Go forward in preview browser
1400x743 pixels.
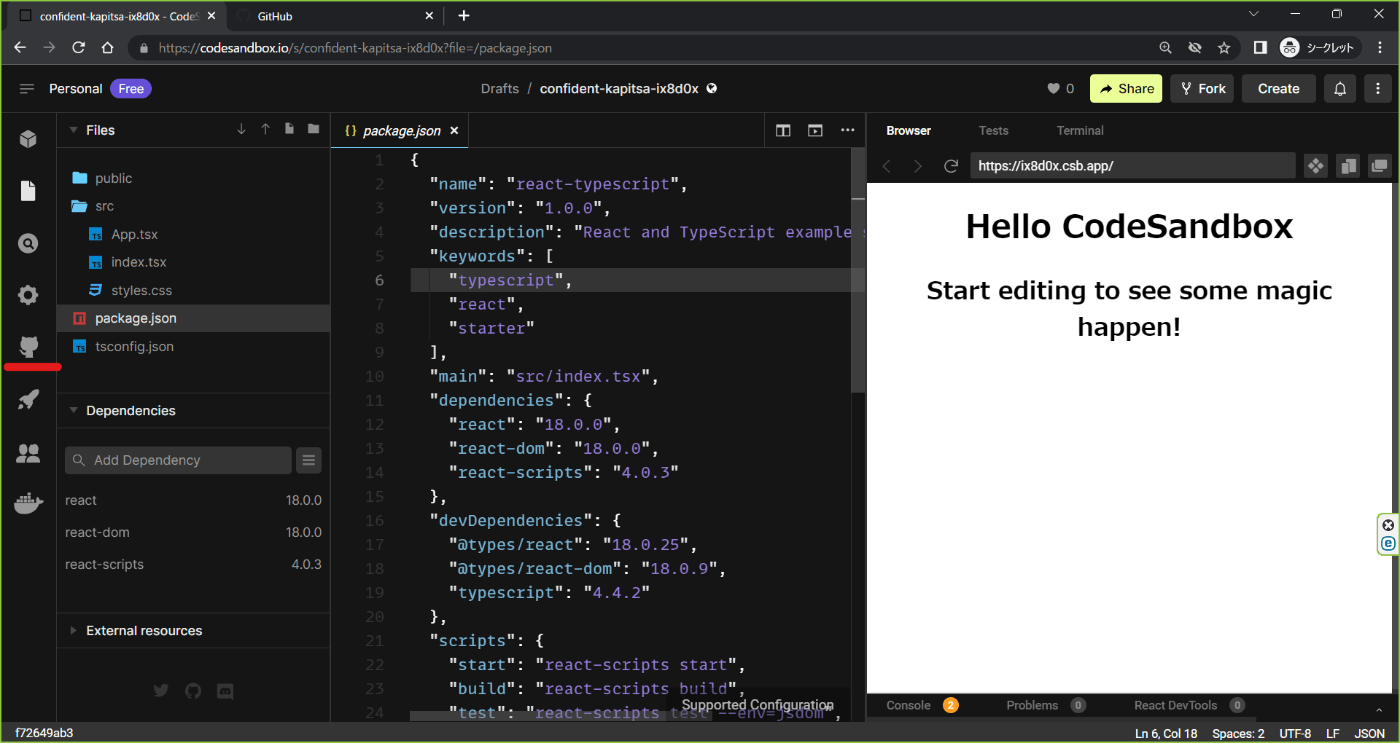tap(917, 166)
